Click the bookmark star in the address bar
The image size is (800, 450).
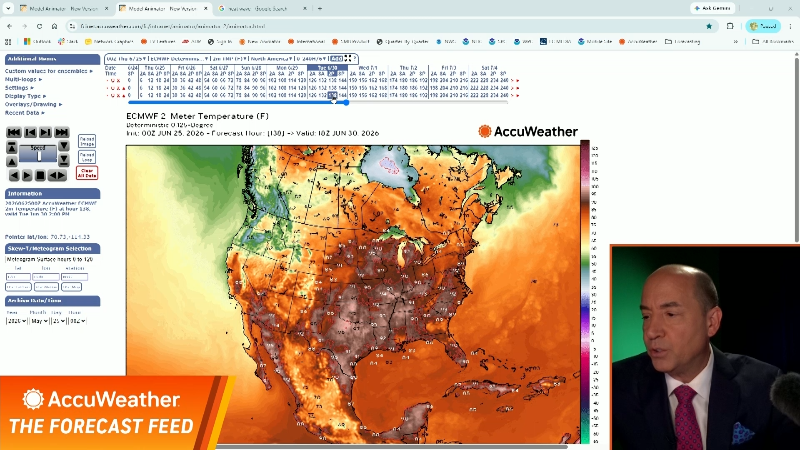709,26
